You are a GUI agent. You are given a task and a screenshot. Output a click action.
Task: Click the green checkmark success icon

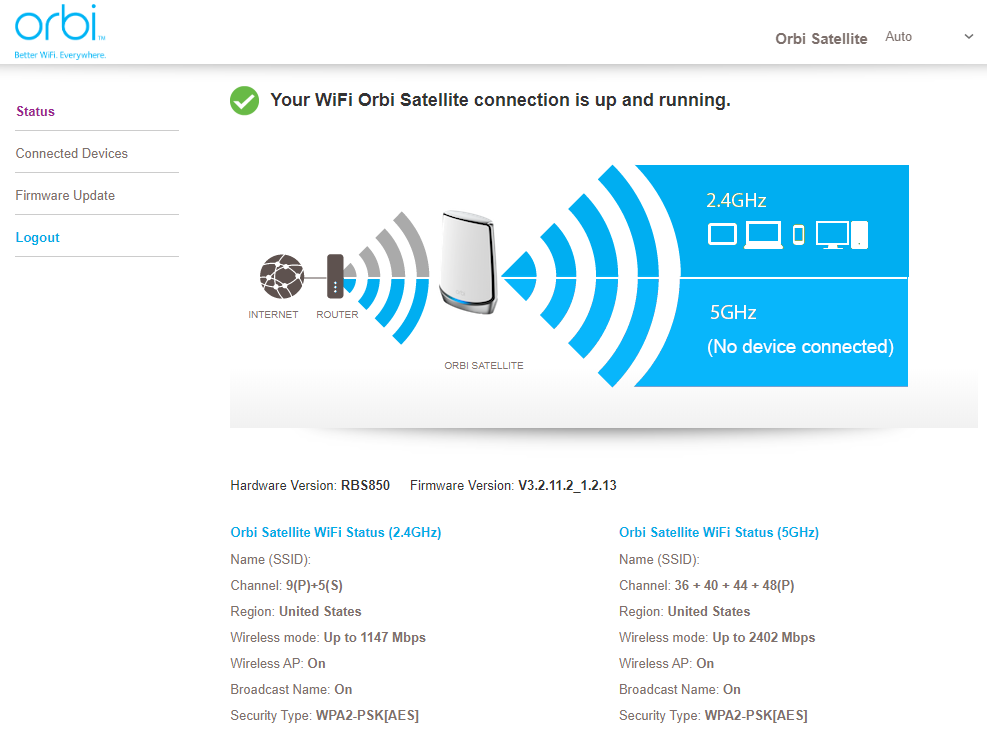[x=244, y=101]
